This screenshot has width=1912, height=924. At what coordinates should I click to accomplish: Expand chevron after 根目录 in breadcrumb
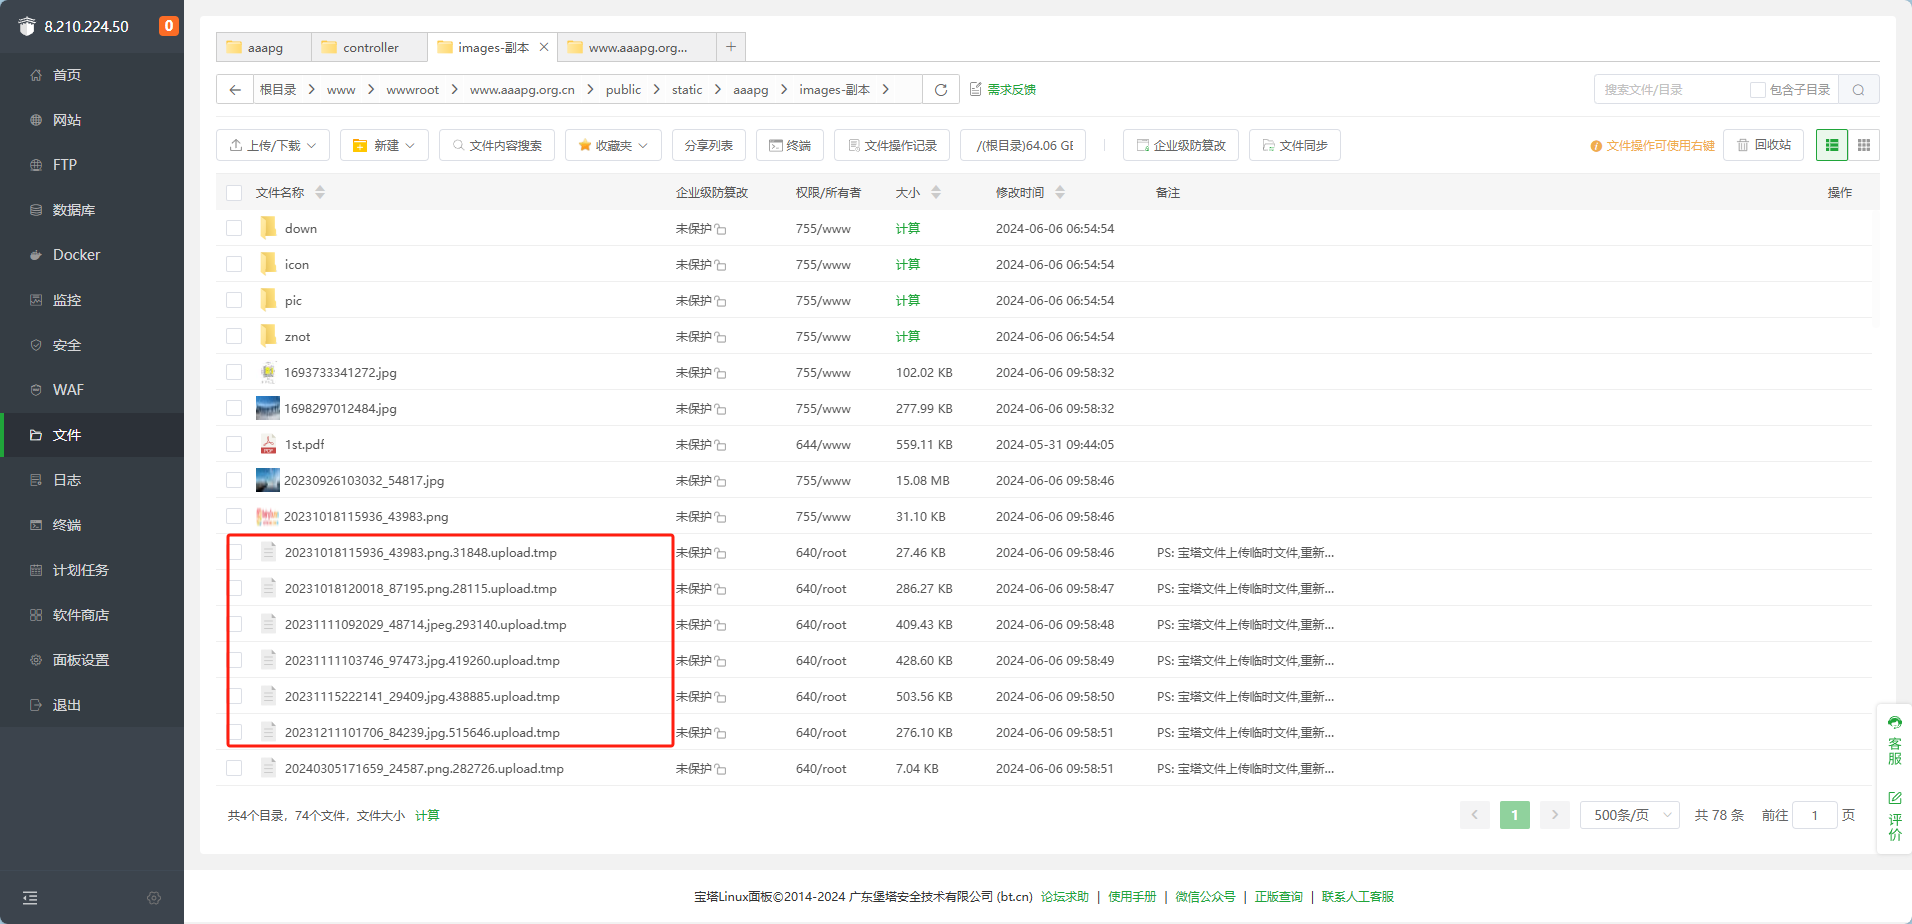tap(311, 90)
